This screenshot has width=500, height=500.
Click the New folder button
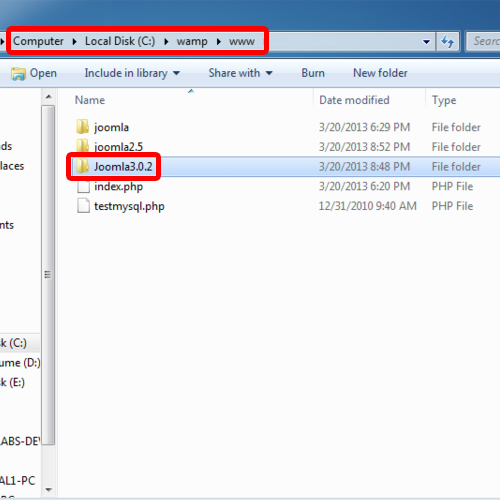tap(380, 73)
